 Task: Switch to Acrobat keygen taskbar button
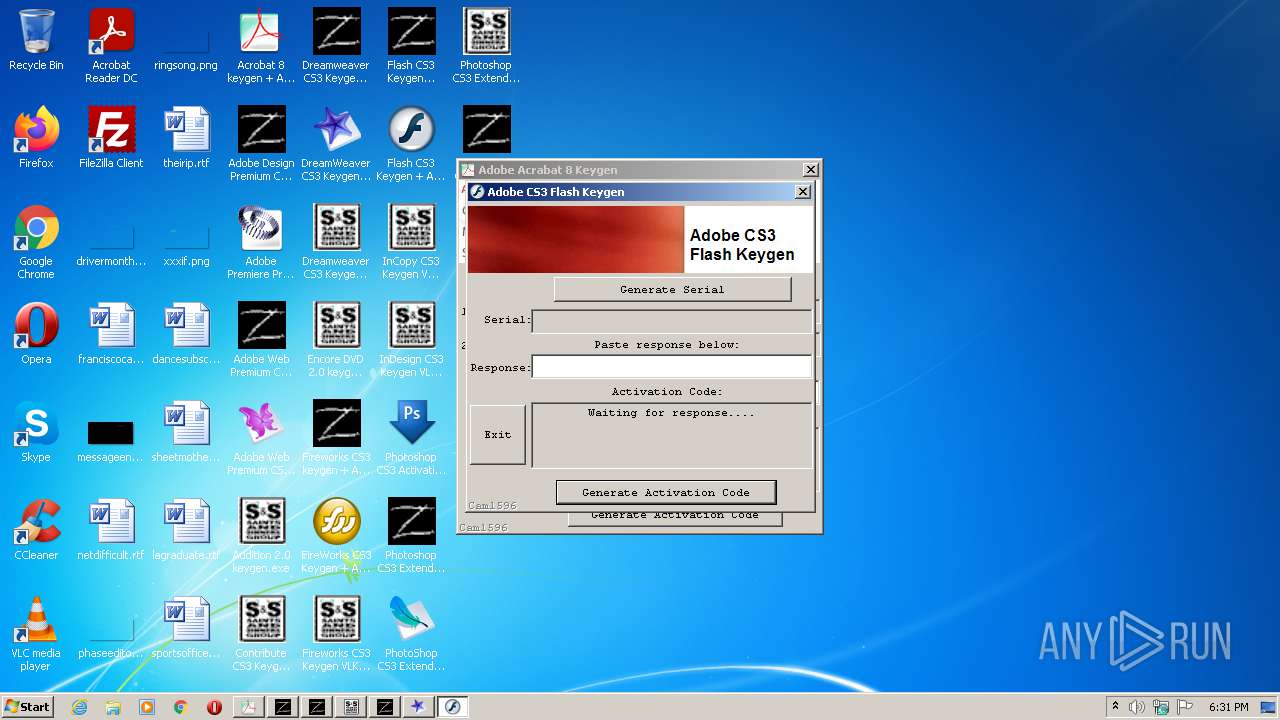pos(248,707)
